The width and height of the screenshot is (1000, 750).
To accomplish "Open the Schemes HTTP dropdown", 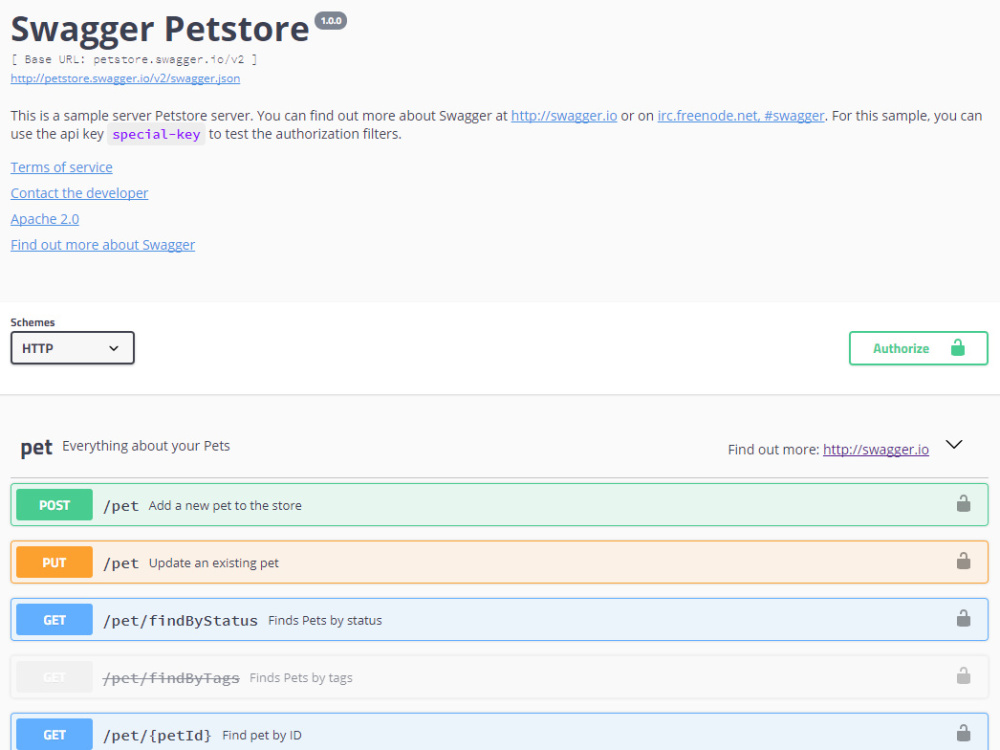I will click(72, 348).
